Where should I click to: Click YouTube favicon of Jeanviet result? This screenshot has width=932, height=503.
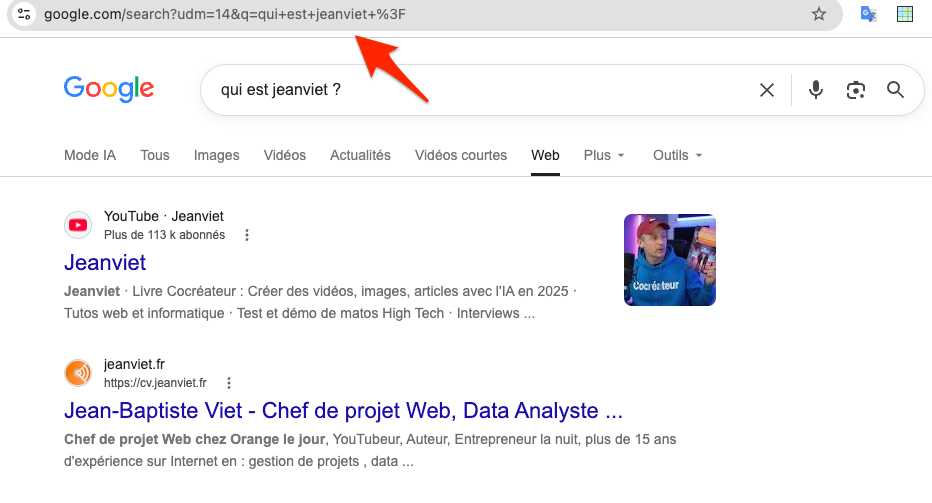78,225
